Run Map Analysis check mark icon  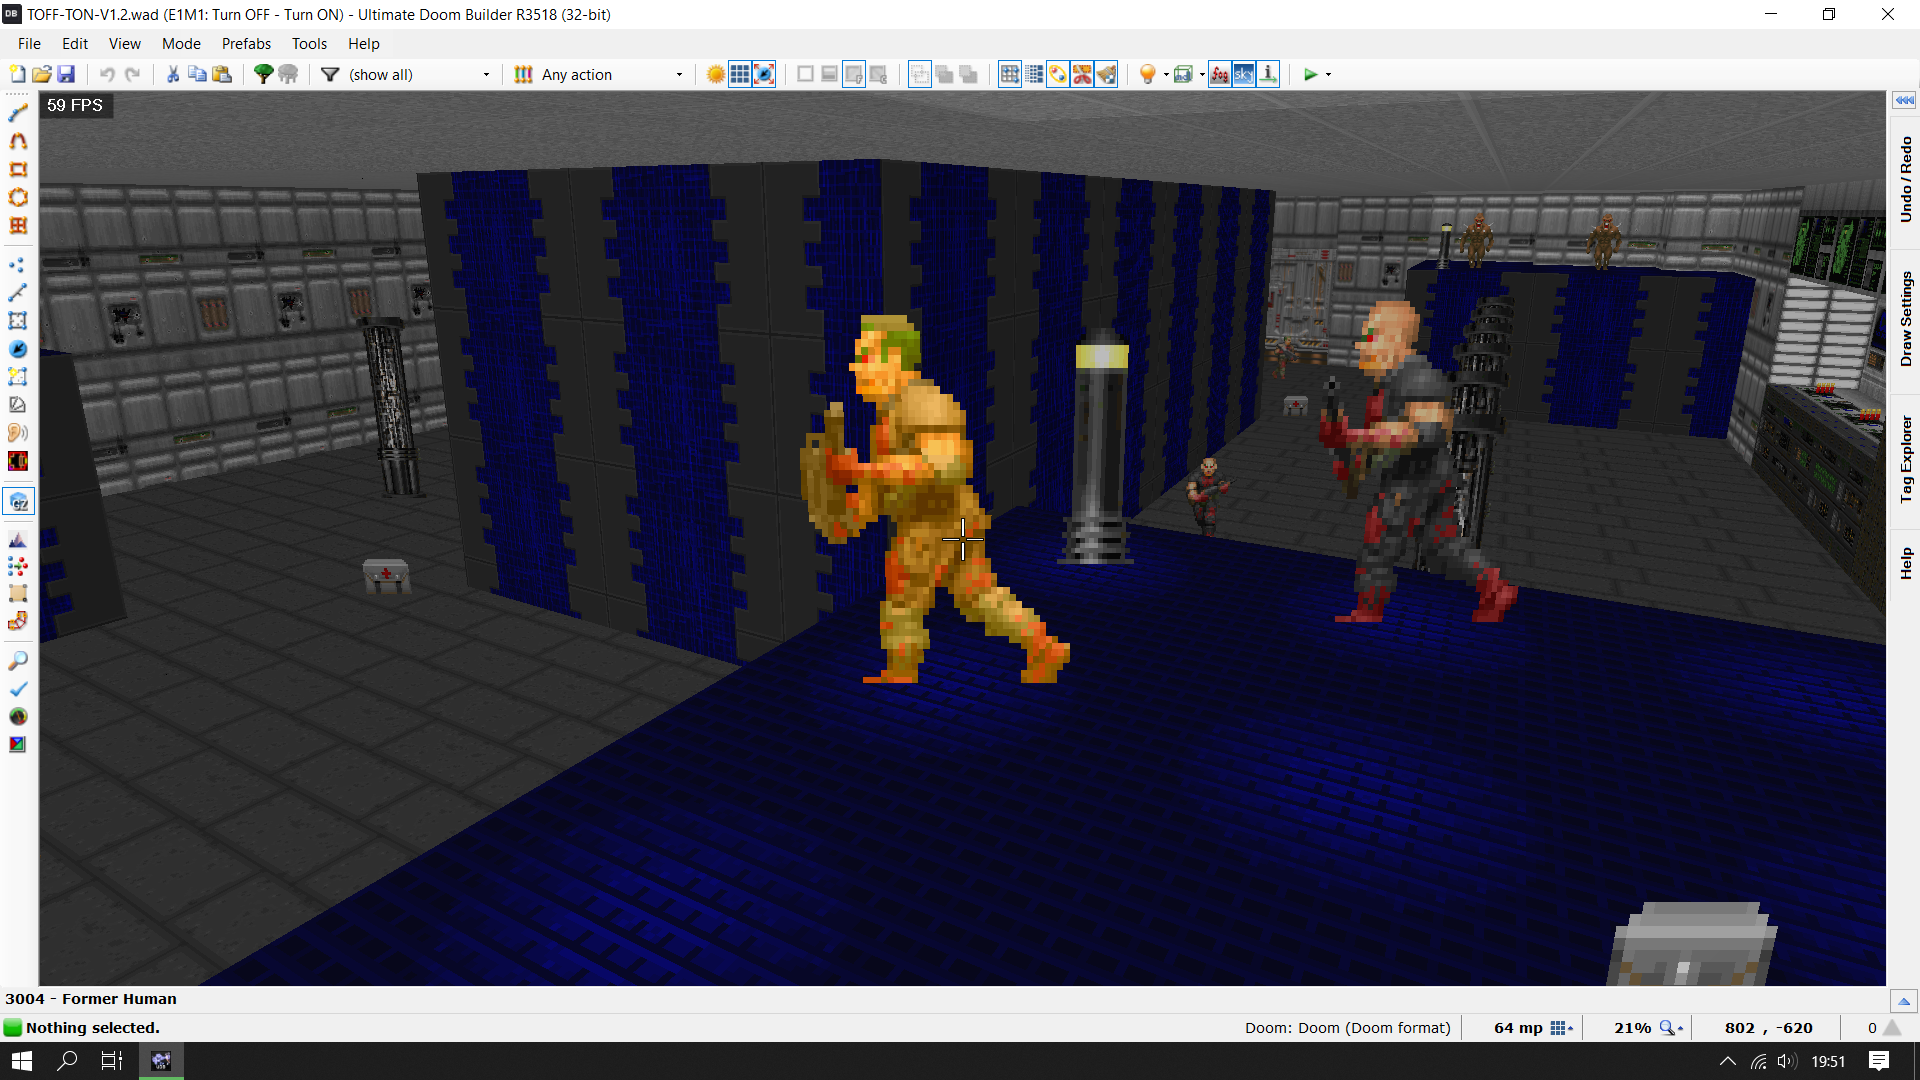18,689
